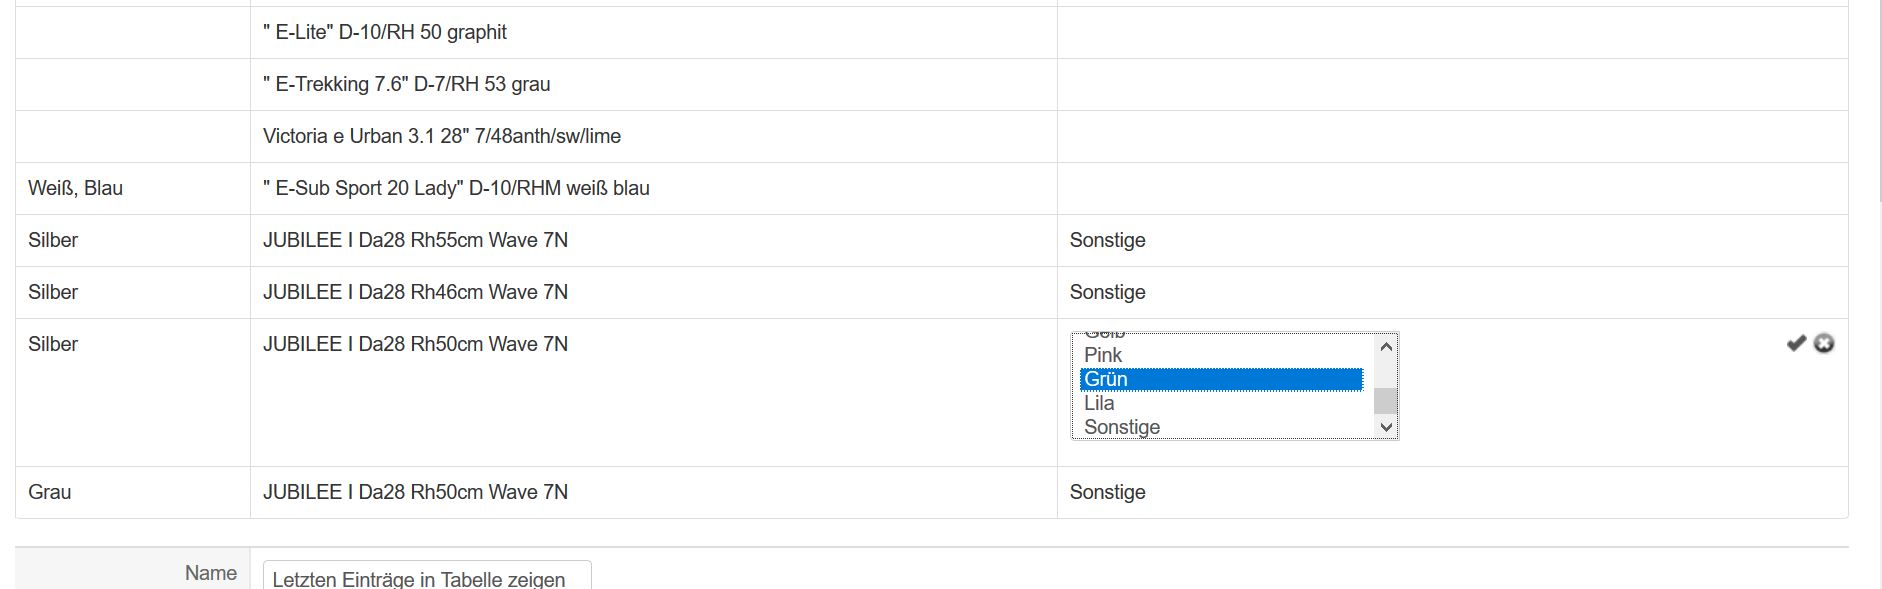The height and width of the screenshot is (589, 1882).
Task: Click the "E-Sub Sport 20 Lady" cell
Action: [456, 188]
